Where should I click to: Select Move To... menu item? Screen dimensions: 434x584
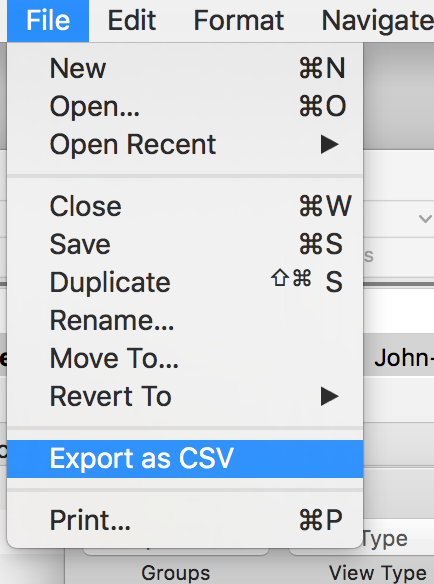tap(185, 358)
